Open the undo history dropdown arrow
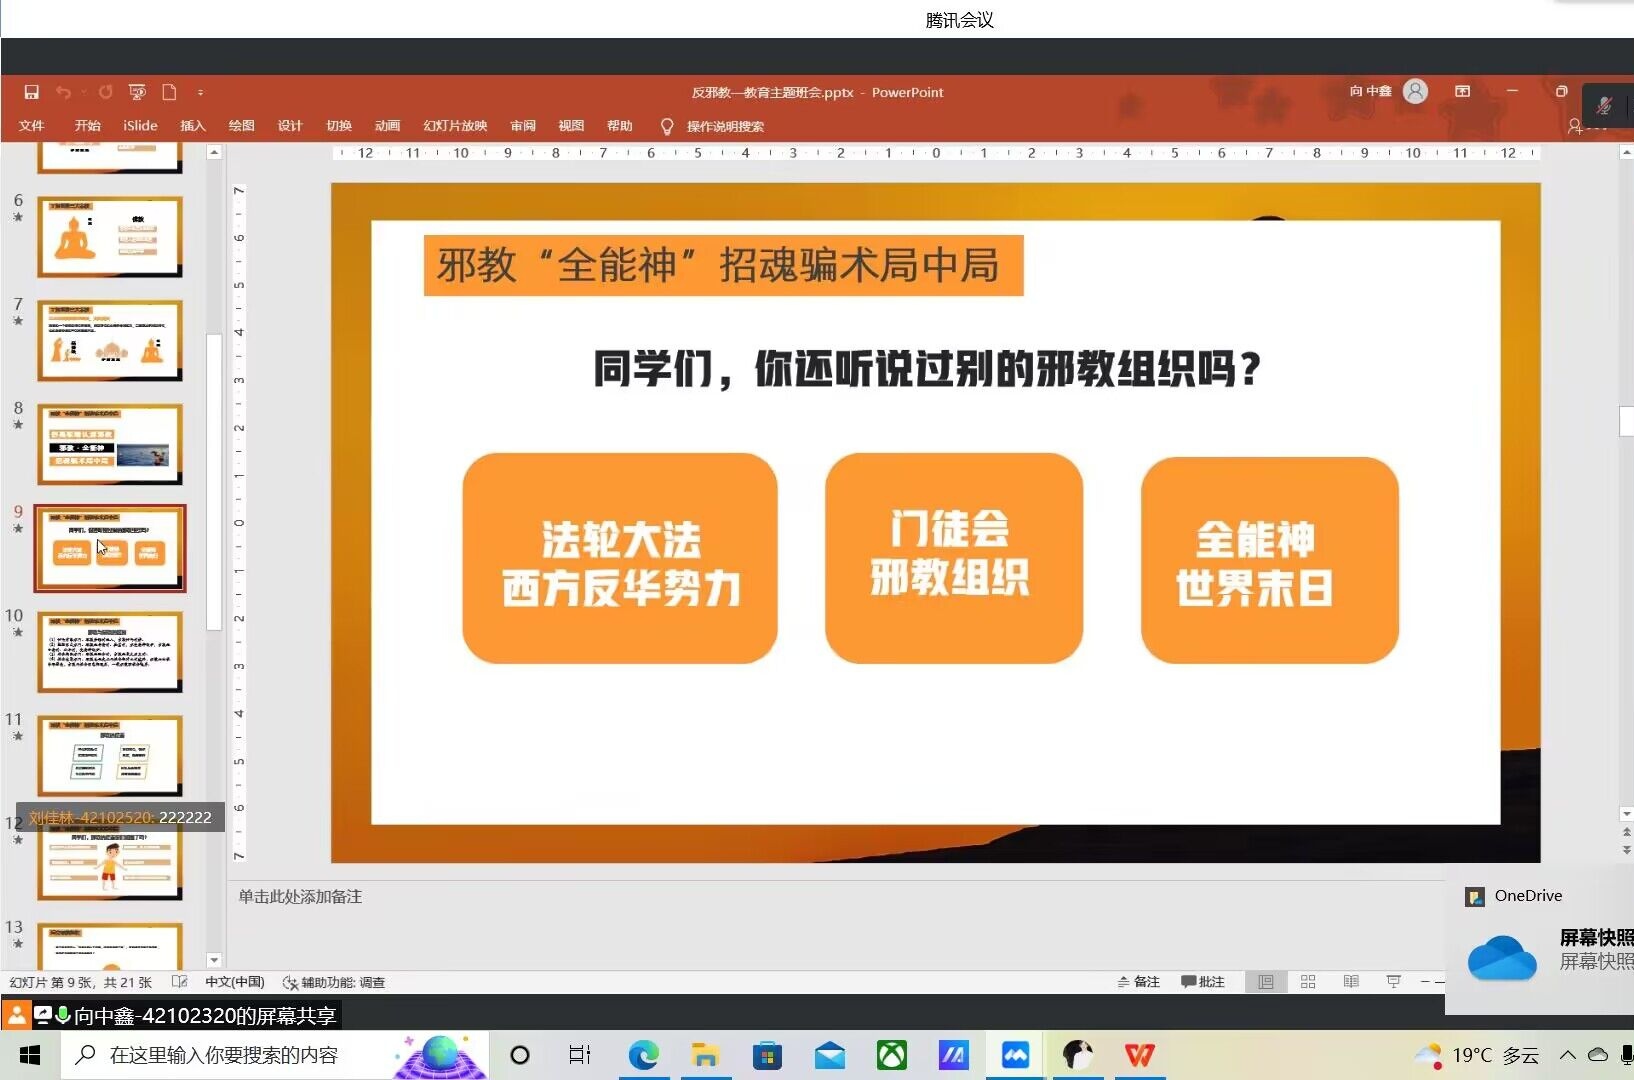This screenshot has height=1080, width=1634. 84,92
